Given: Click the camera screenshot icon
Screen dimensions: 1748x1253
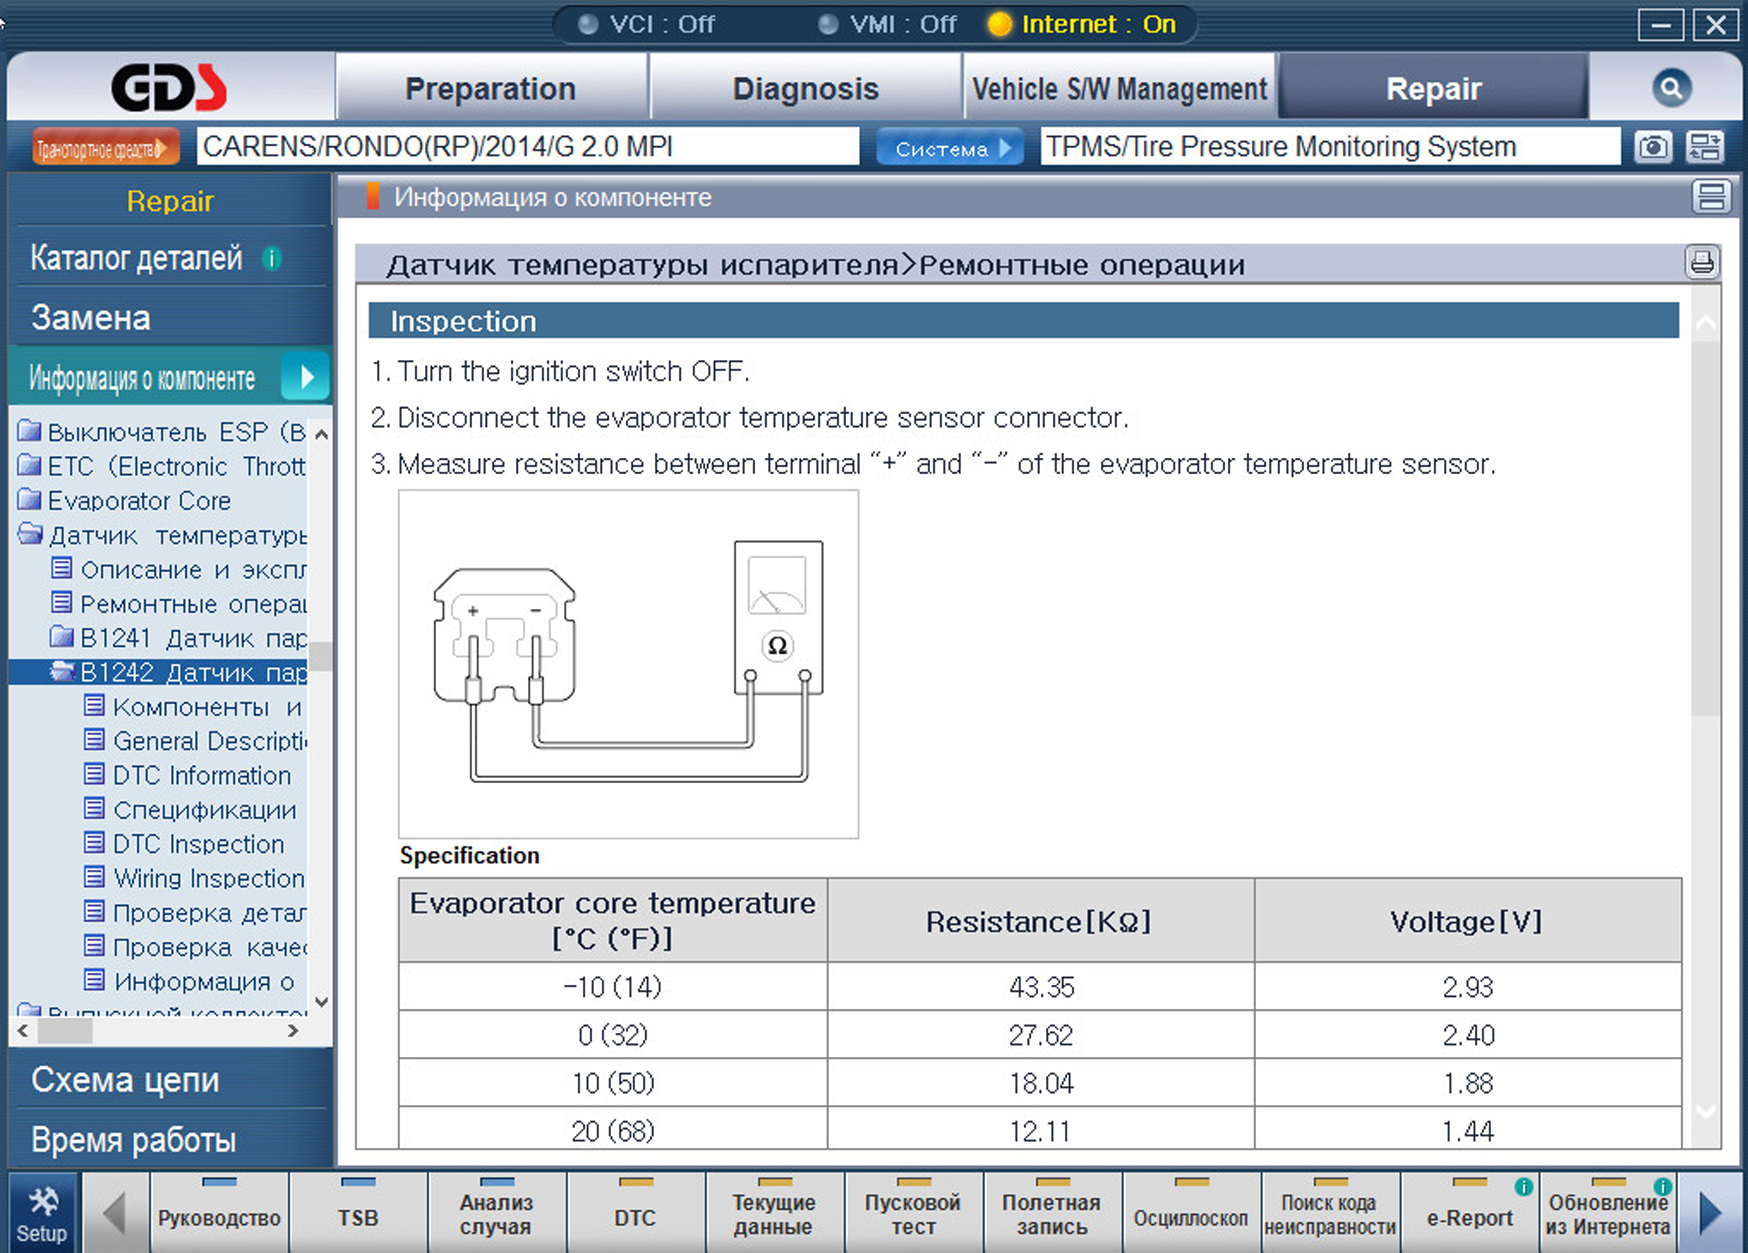Looking at the screenshot, I should click(x=1653, y=148).
